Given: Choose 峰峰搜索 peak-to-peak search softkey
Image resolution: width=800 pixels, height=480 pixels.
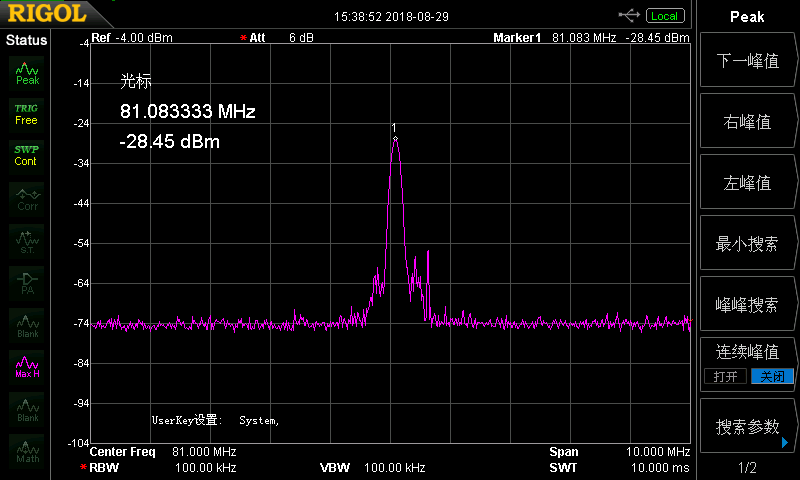Looking at the screenshot, I should click(x=747, y=305).
